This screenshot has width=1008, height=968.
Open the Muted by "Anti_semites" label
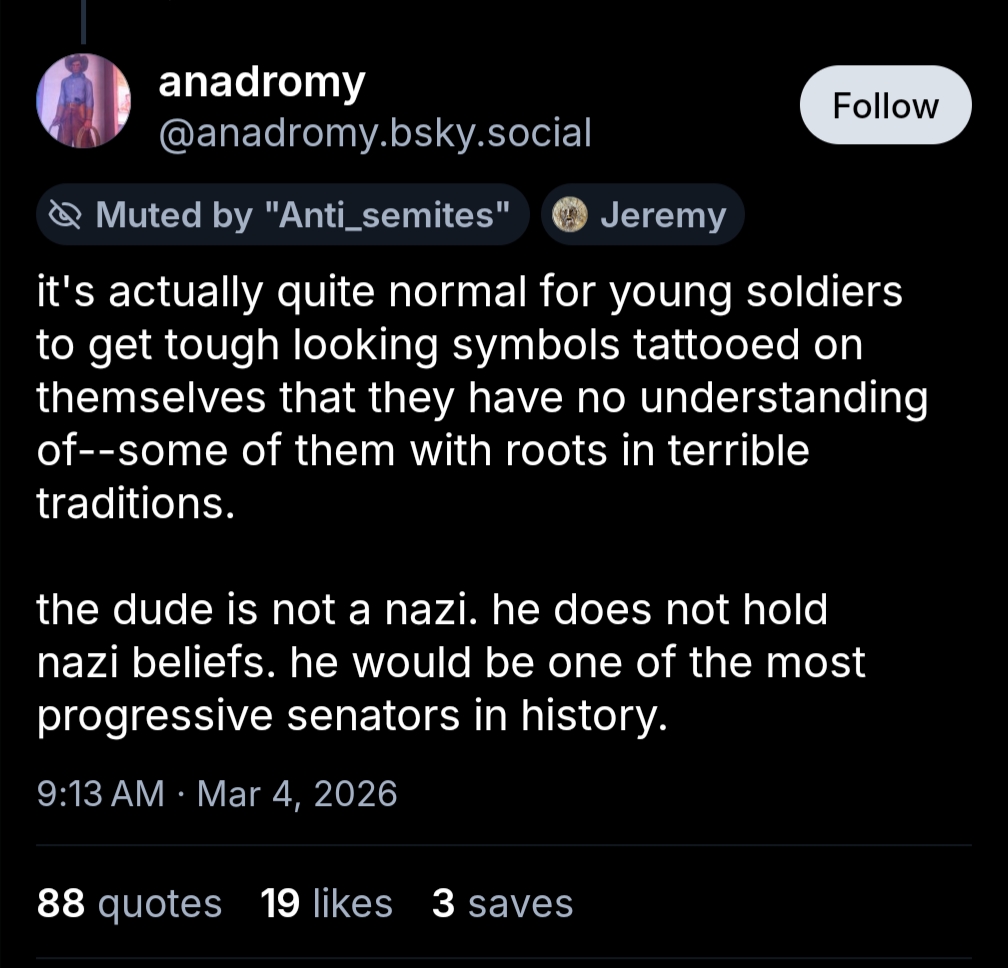[282, 215]
